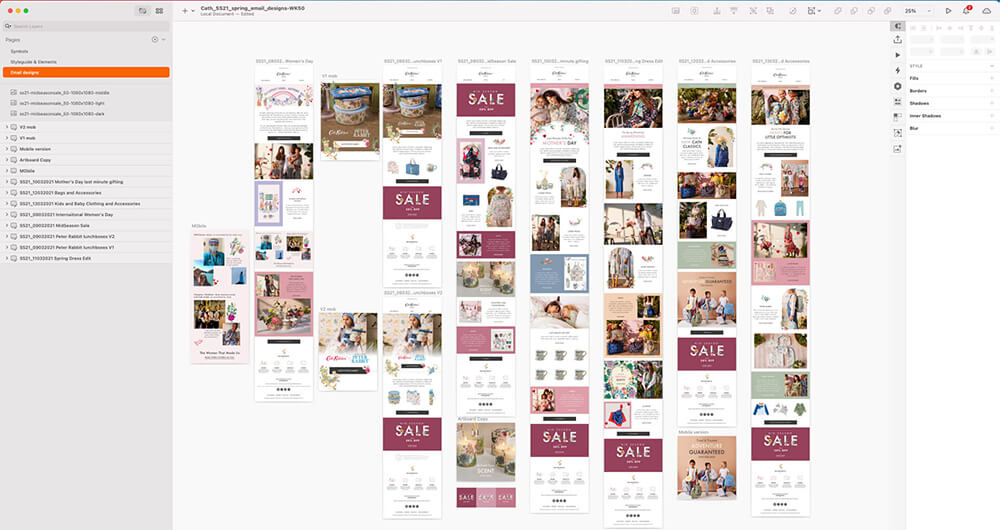Expand the SS21_09032021 MidSeason Sale layer group
Screen dimensions: 1000x530
pos(7,225)
